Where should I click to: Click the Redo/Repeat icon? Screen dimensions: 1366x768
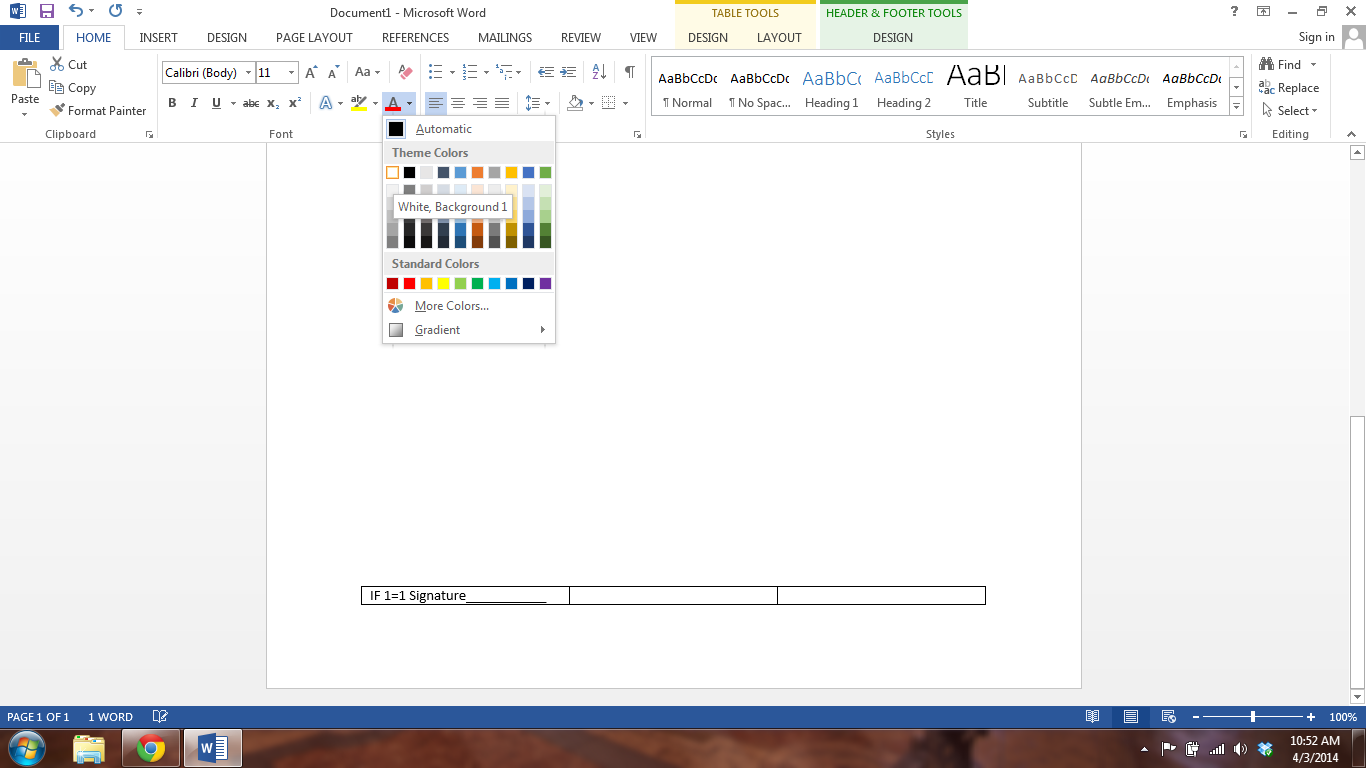tap(115, 12)
